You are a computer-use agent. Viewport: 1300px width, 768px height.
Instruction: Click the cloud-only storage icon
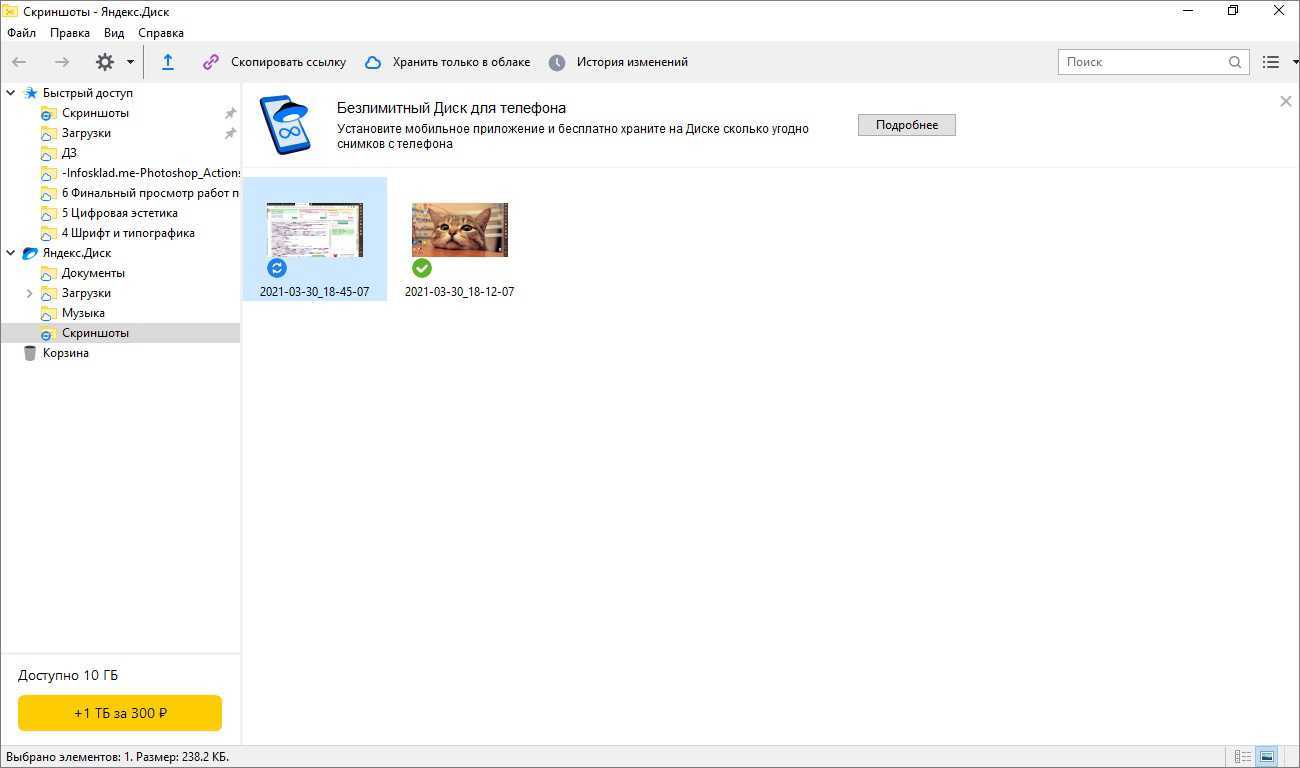click(373, 62)
